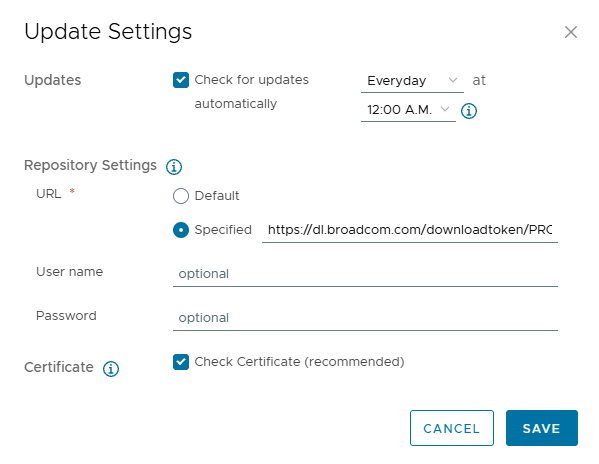Screen dimensions: 599x464
Task: Click the Password optional field
Action: pos(365,318)
